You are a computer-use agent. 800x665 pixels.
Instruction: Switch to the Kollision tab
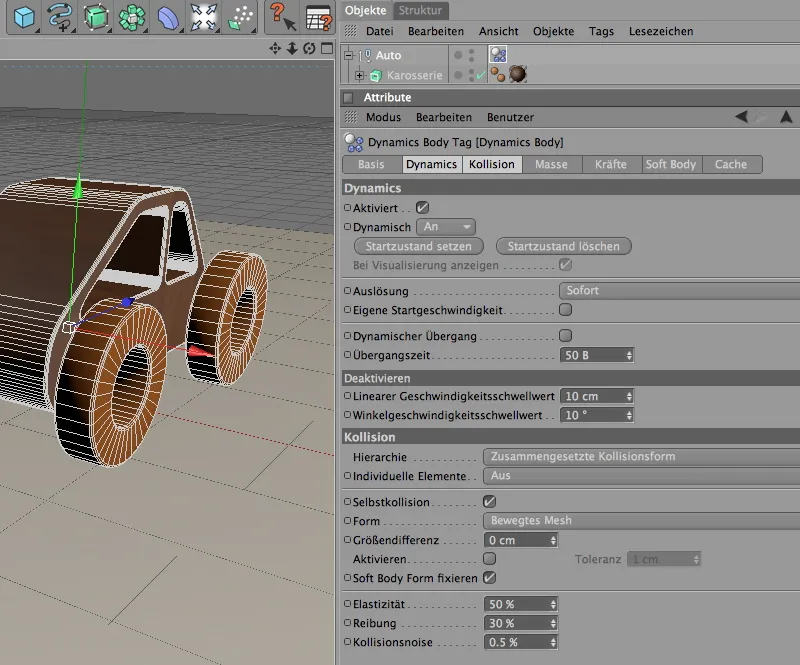tap(492, 165)
